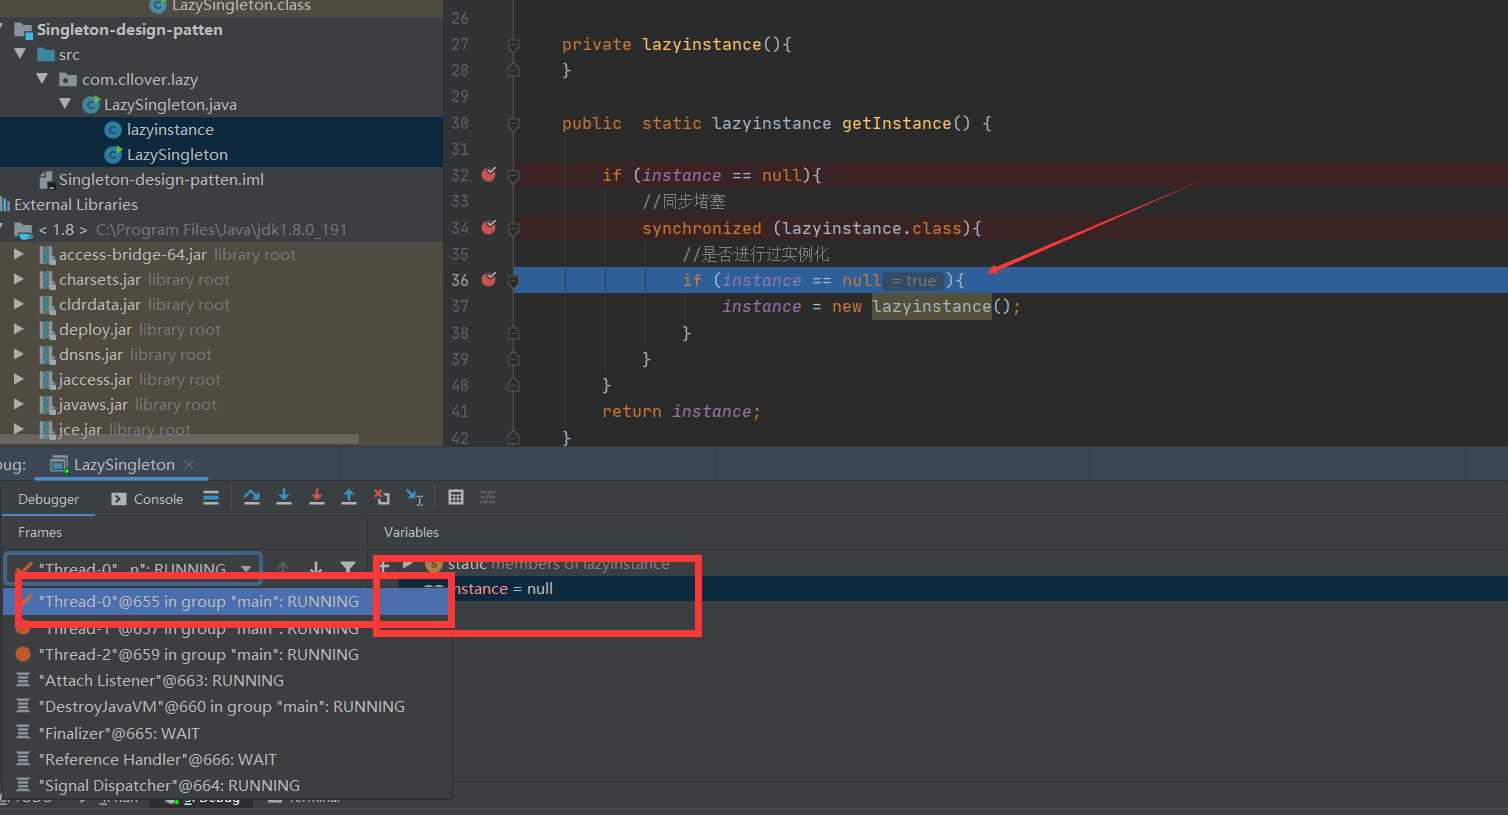Viewport: 1508px width, 815px height.
Task: Click the previous frame up arrow
Action: coord(284,567)
